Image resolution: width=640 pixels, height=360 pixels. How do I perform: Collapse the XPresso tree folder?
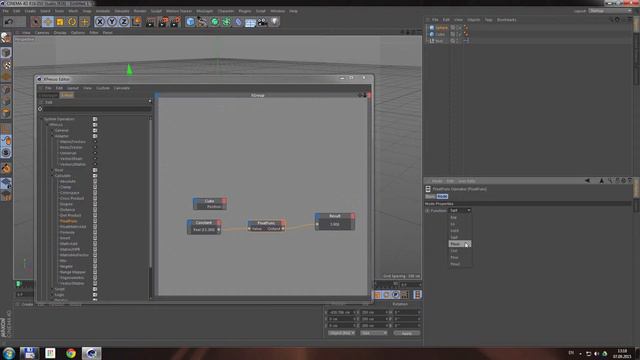coord(47,125)
